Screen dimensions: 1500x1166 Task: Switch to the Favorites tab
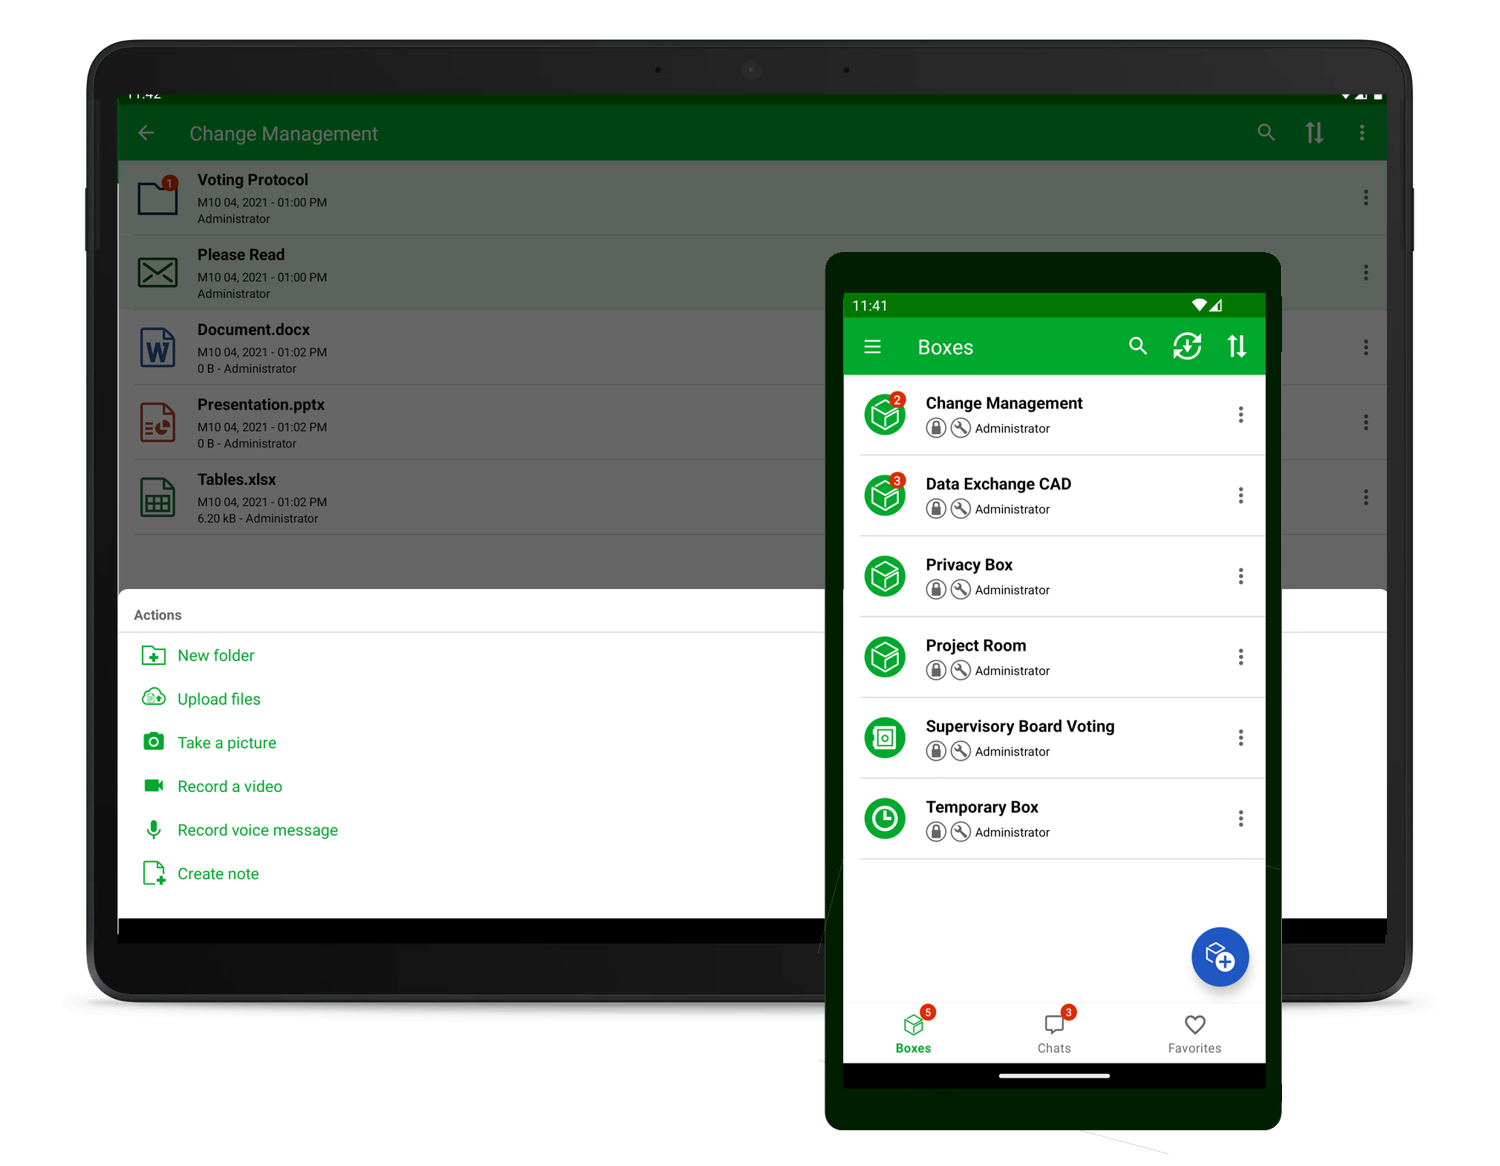(x=1195, y=1034)
